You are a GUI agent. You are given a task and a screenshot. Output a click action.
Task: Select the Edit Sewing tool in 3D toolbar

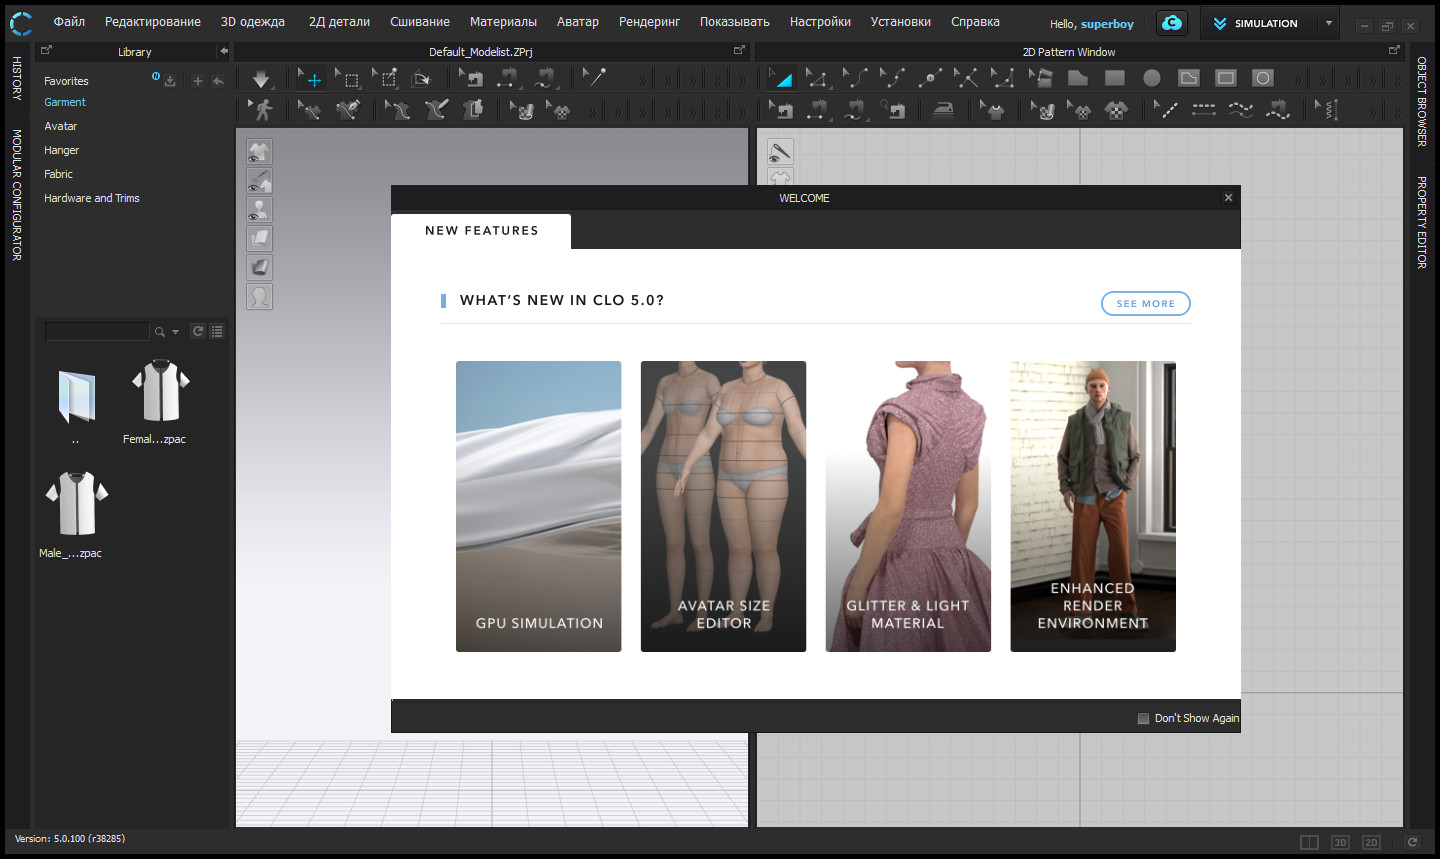coord(471,79)
